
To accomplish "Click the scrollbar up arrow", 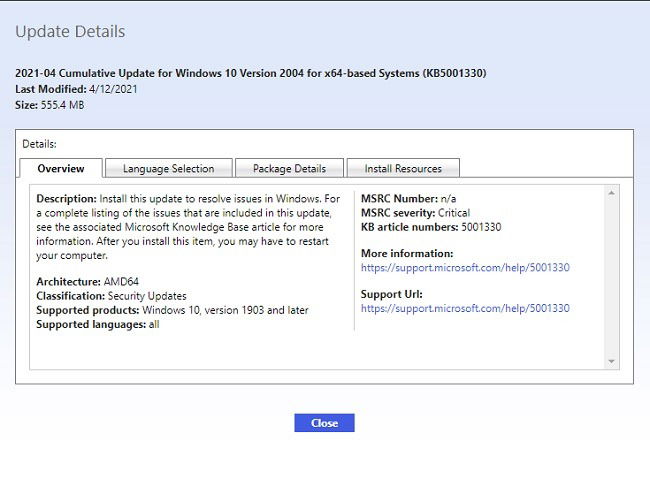I will [x=611, y=193].
